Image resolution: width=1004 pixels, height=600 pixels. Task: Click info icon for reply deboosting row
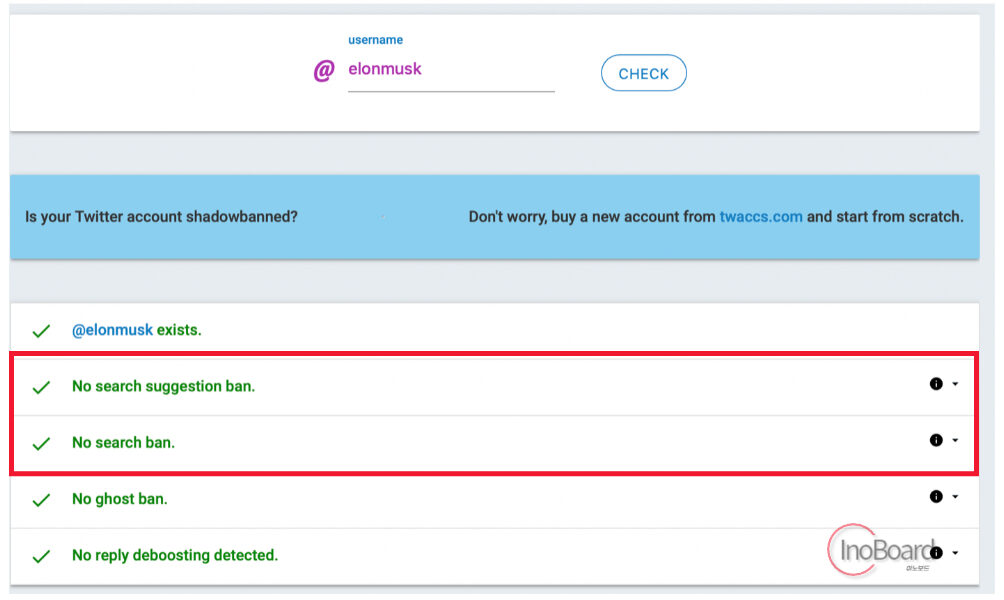point(935,553)
